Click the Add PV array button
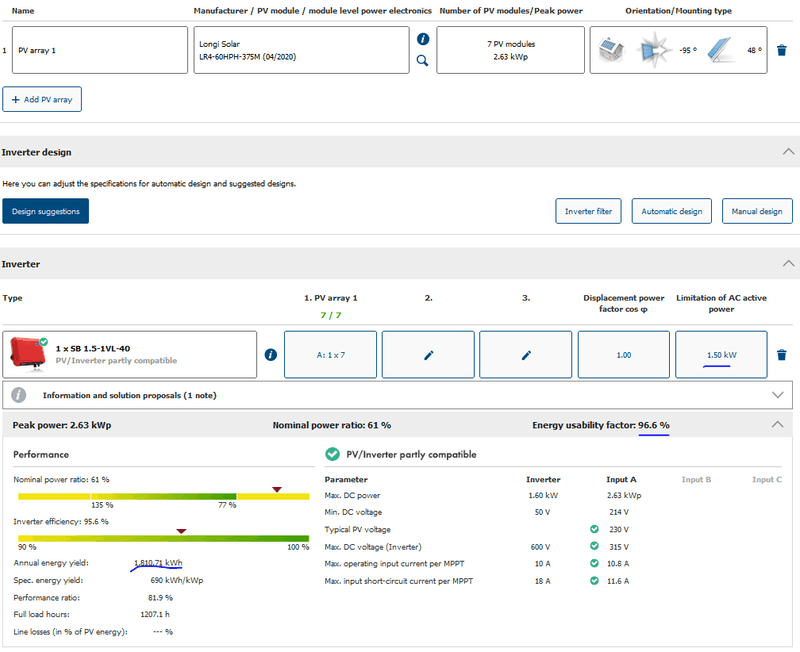The height and width of the screenshot is (652, 800). tap(42, 100)
